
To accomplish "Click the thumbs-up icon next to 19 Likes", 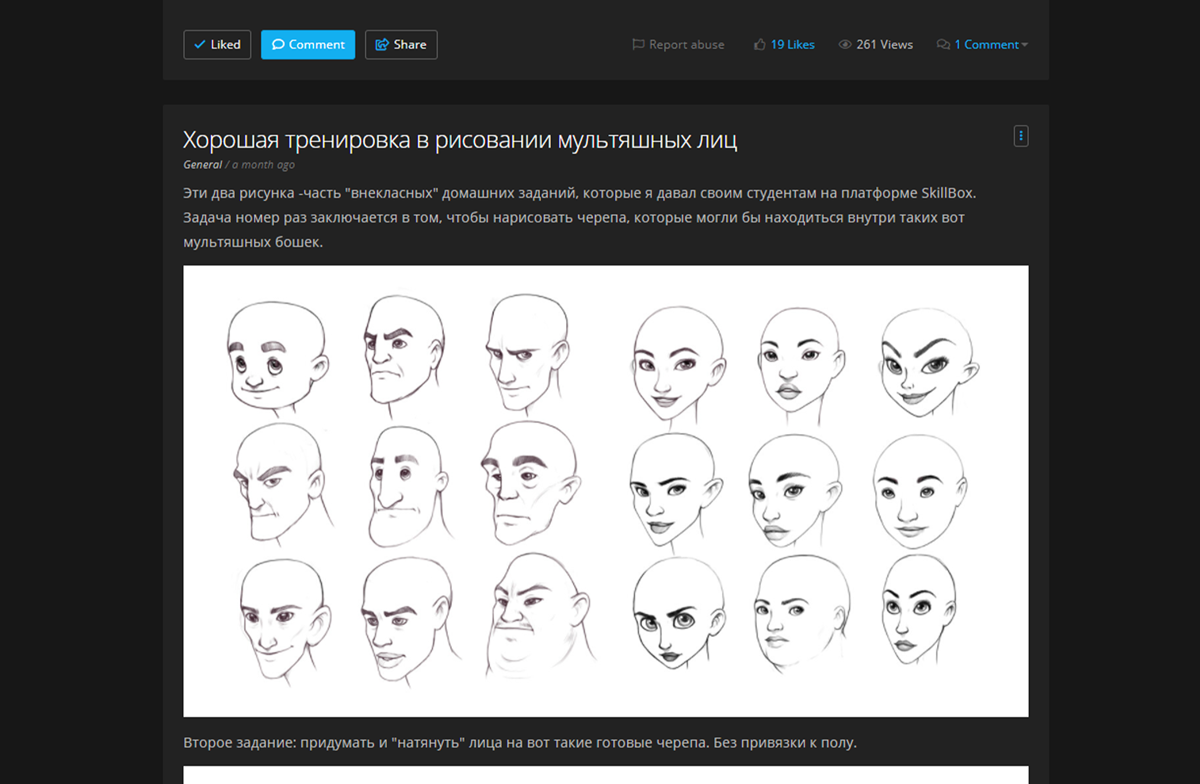I will (760, 45).
